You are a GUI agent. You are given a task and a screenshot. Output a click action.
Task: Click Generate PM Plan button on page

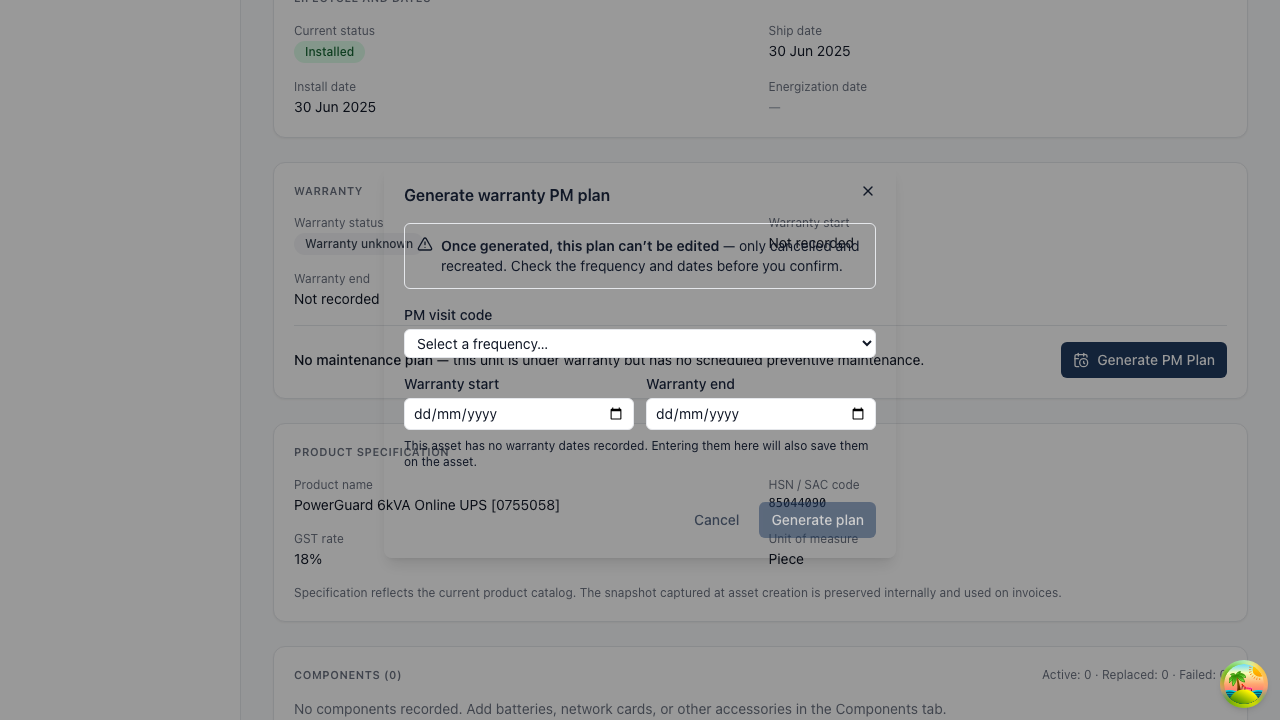[x=1144, y=360]
